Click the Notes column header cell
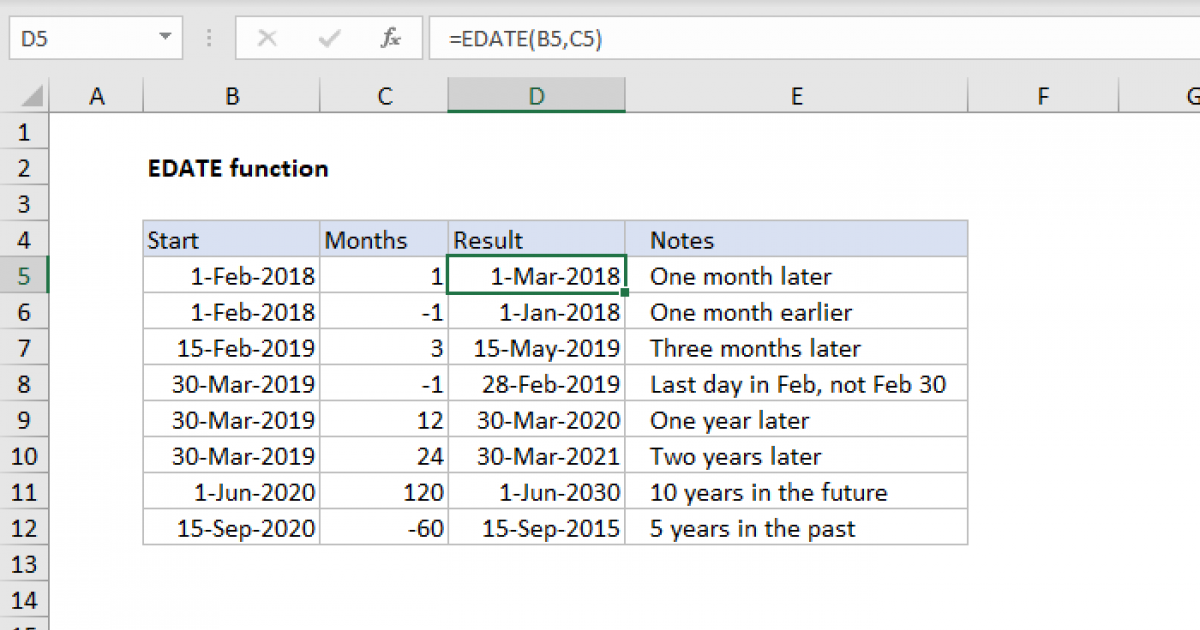 (x=796, y=240)
